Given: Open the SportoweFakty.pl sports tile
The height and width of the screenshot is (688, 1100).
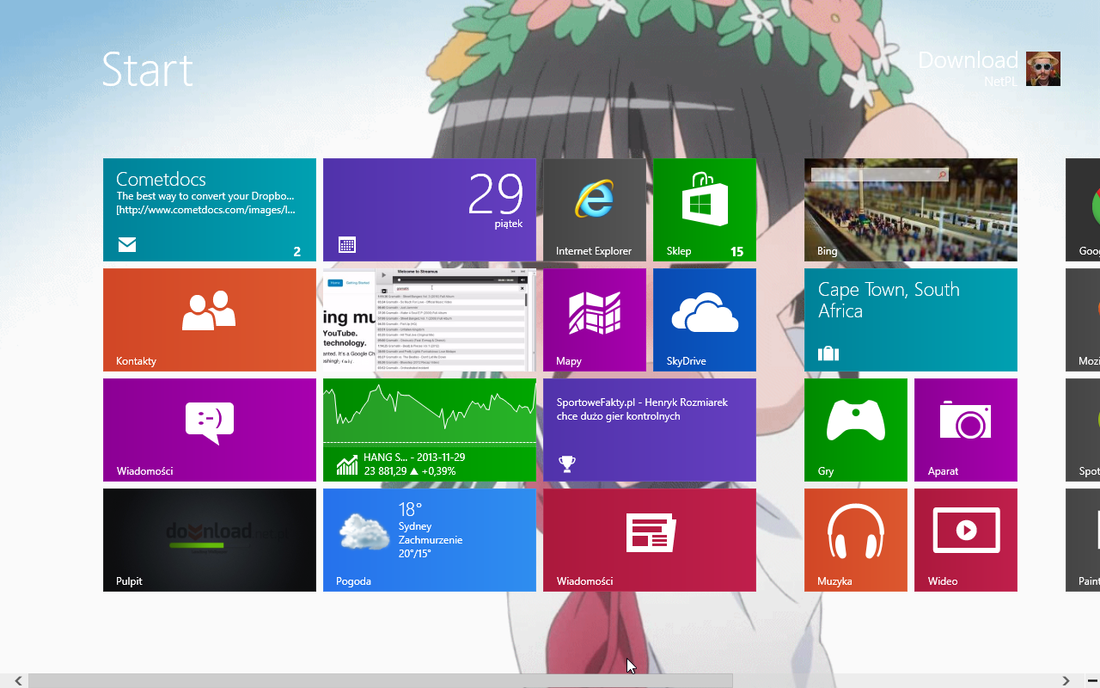Looking at the screenshot, I should [650, 430].
